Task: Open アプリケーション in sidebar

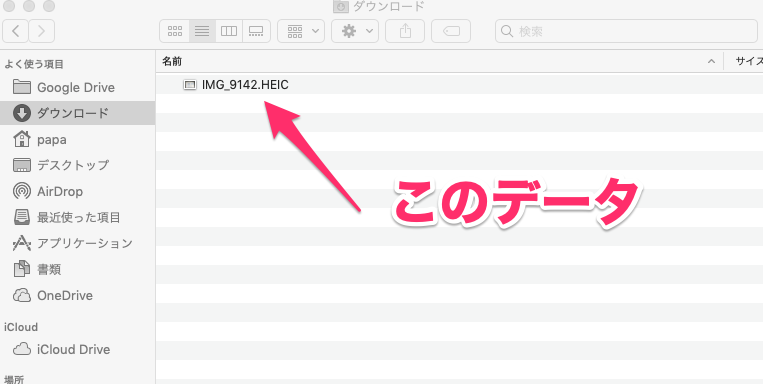Action: [78, 243]
